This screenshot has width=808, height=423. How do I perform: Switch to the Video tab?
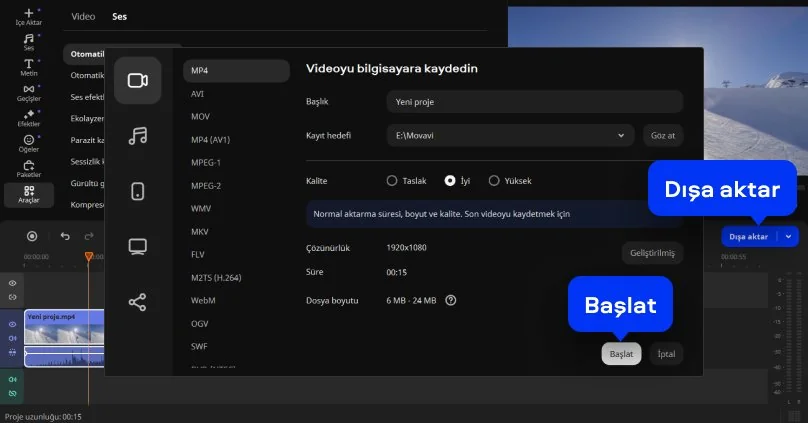pyautogui.click(x=84, y=17)
